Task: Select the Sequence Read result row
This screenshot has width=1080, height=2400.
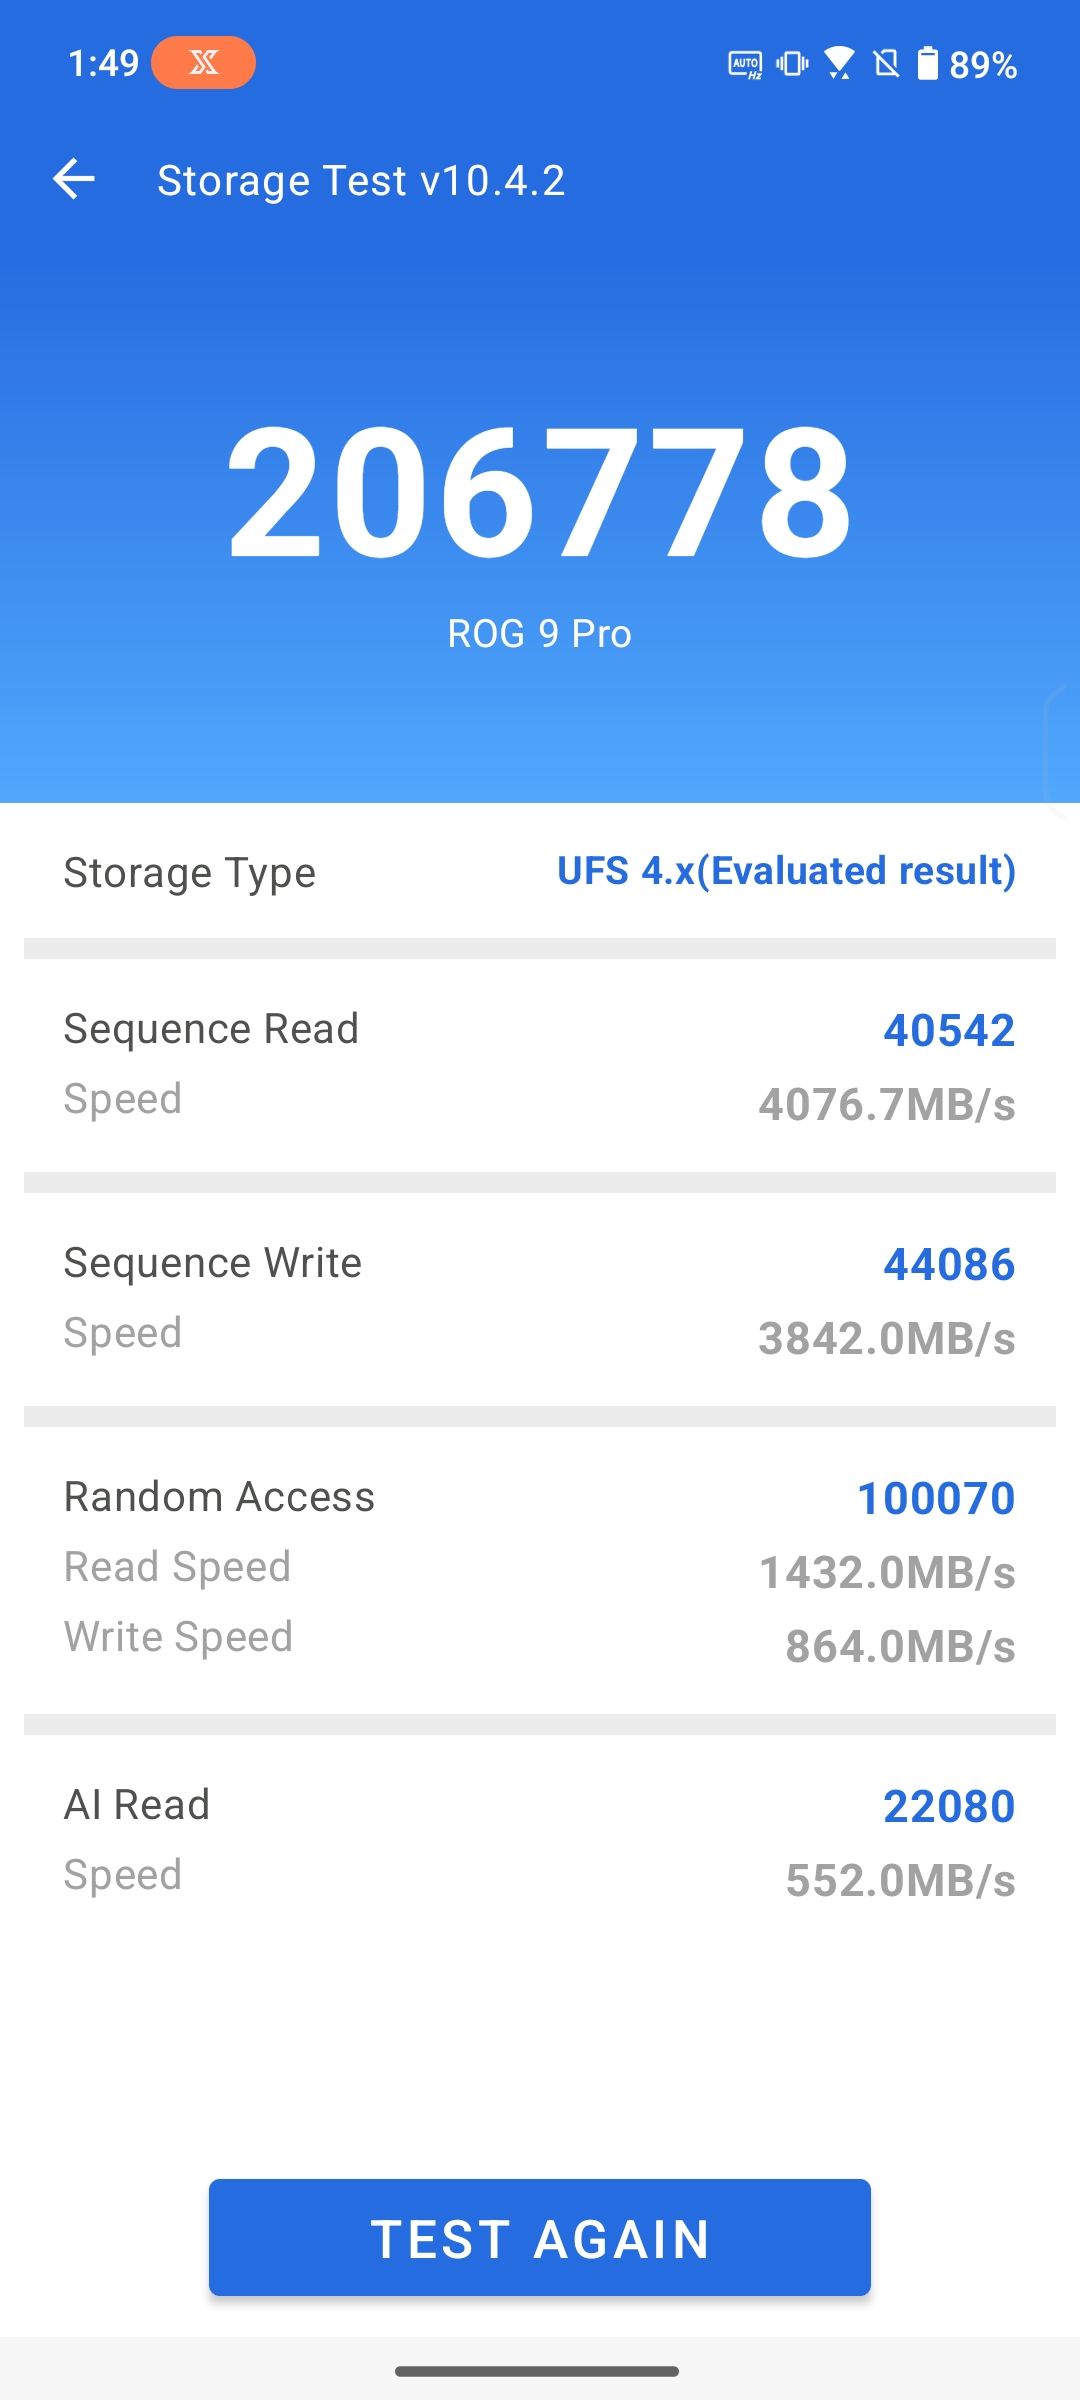Action: click(540, 1066)
